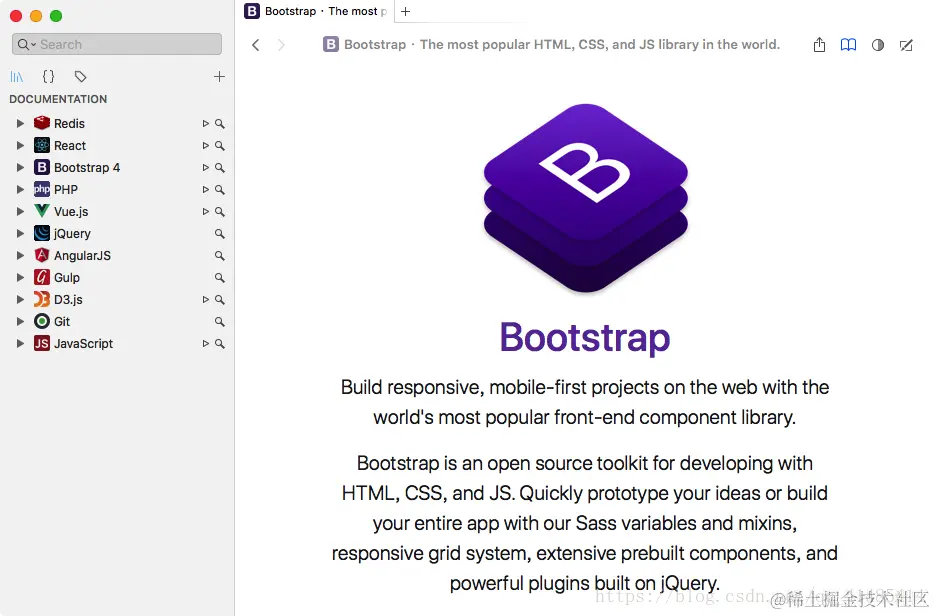This screenshot has width=936, height=616.
Task: Expand the jQuery tree row
Action: (20, 233)
